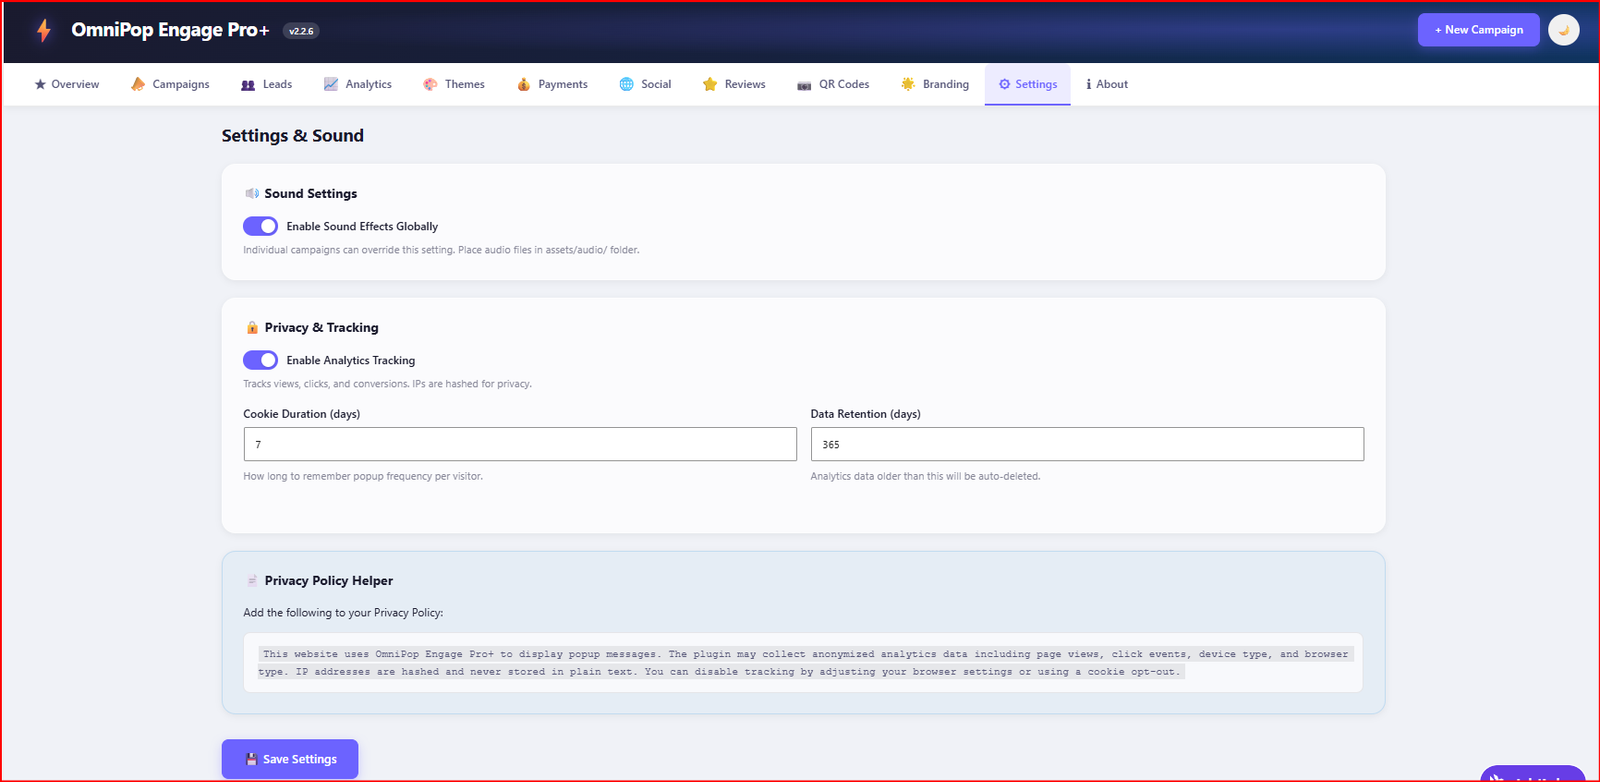1600x782 pixels.
Task: Navigate to the Social tab
Action: pyautogui.click(x=645, y=85)
